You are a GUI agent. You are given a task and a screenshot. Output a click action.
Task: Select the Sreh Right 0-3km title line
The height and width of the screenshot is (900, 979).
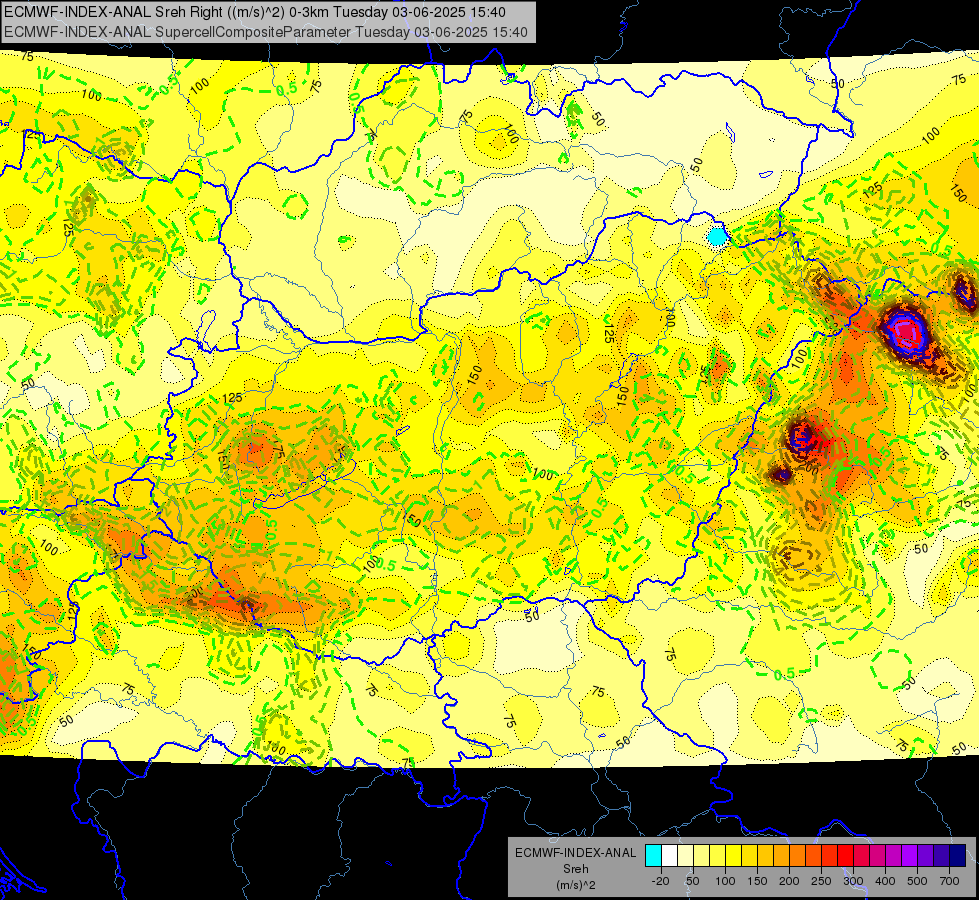pos(255,12)
